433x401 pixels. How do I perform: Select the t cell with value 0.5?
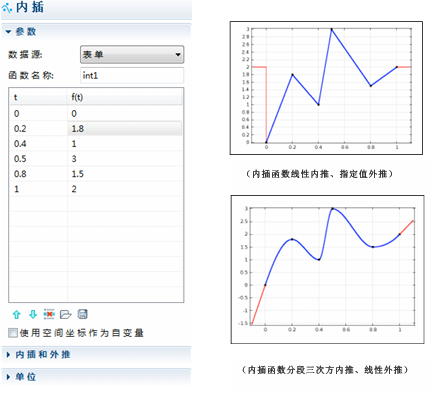tap(38, 159)
